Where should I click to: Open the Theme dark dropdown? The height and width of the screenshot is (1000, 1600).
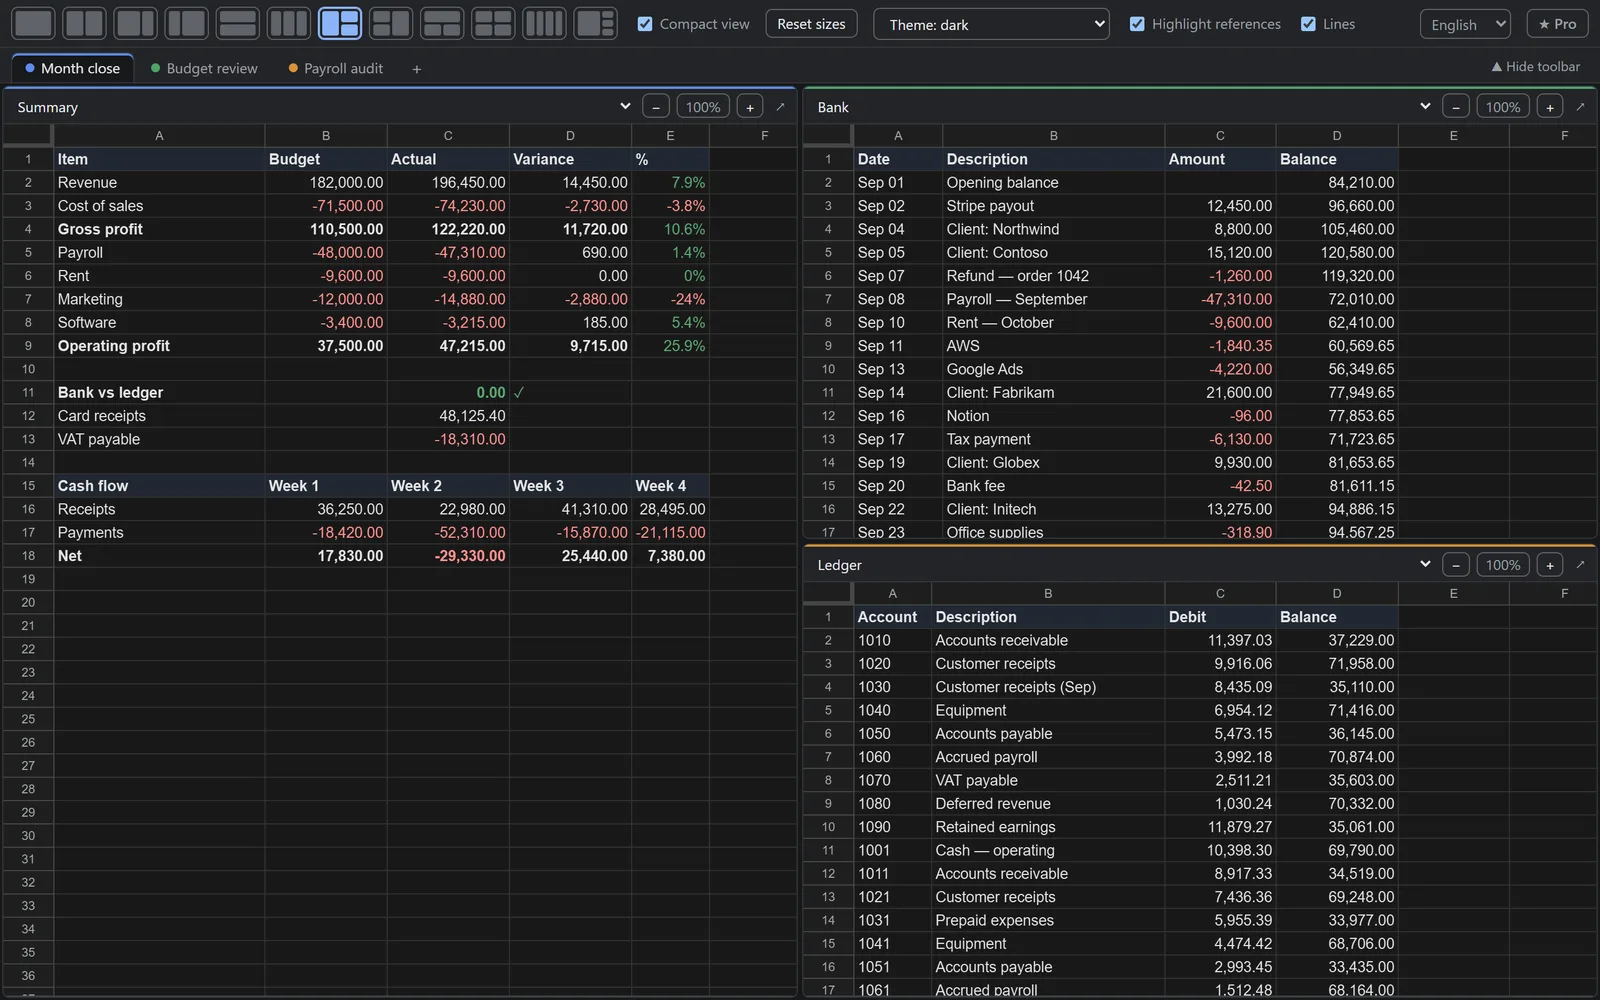pos(991,24)
